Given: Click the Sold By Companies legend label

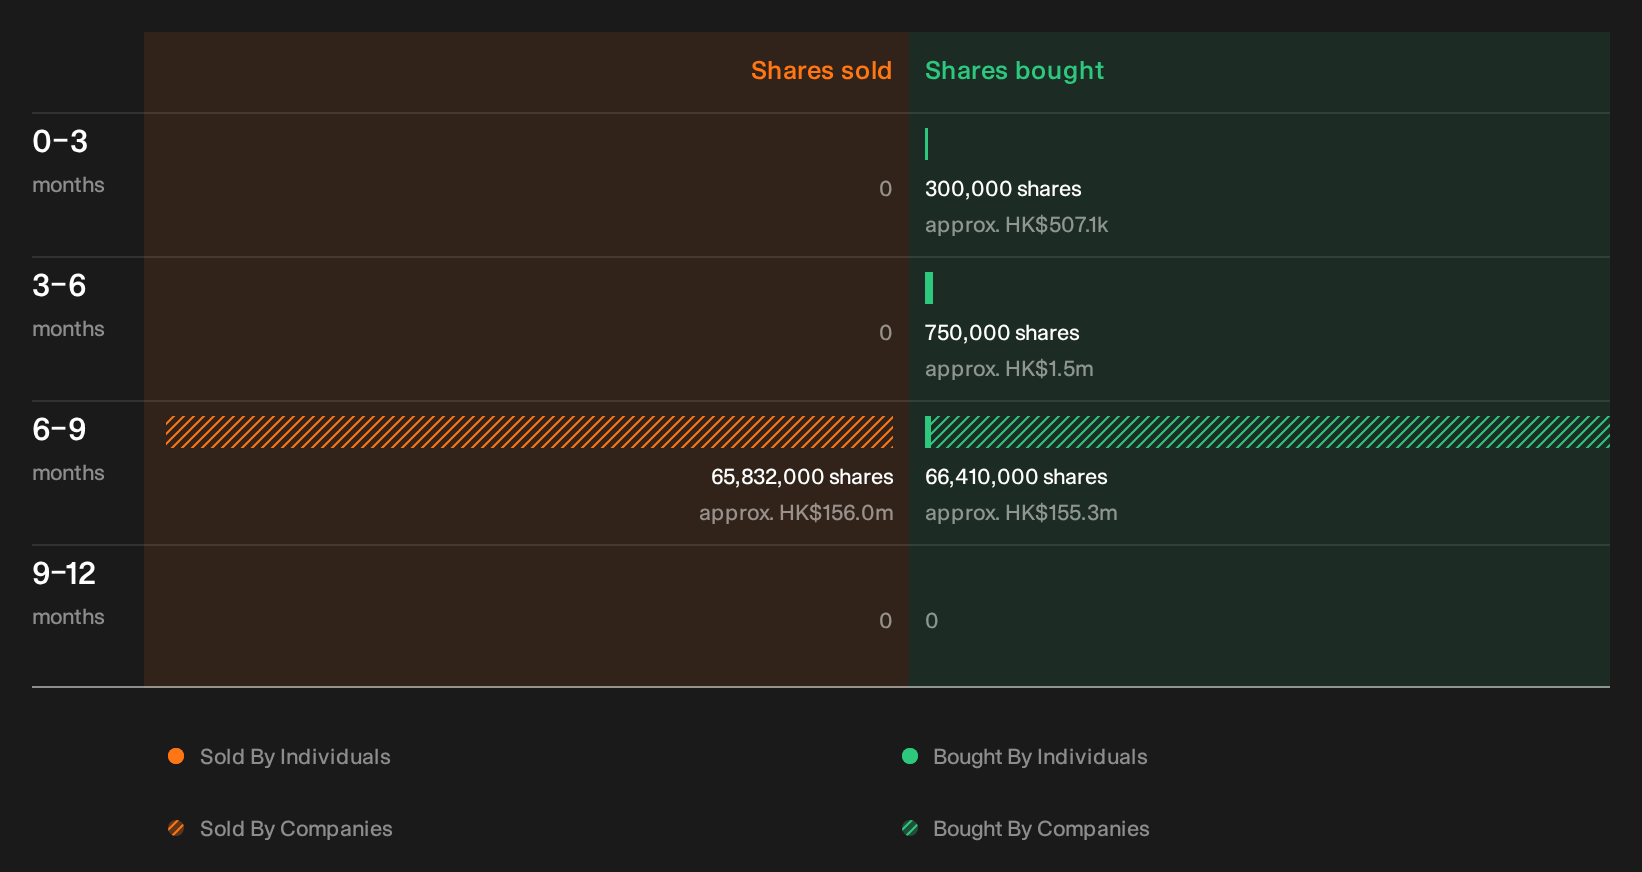Looking at the screenshot, I should 296,829.
